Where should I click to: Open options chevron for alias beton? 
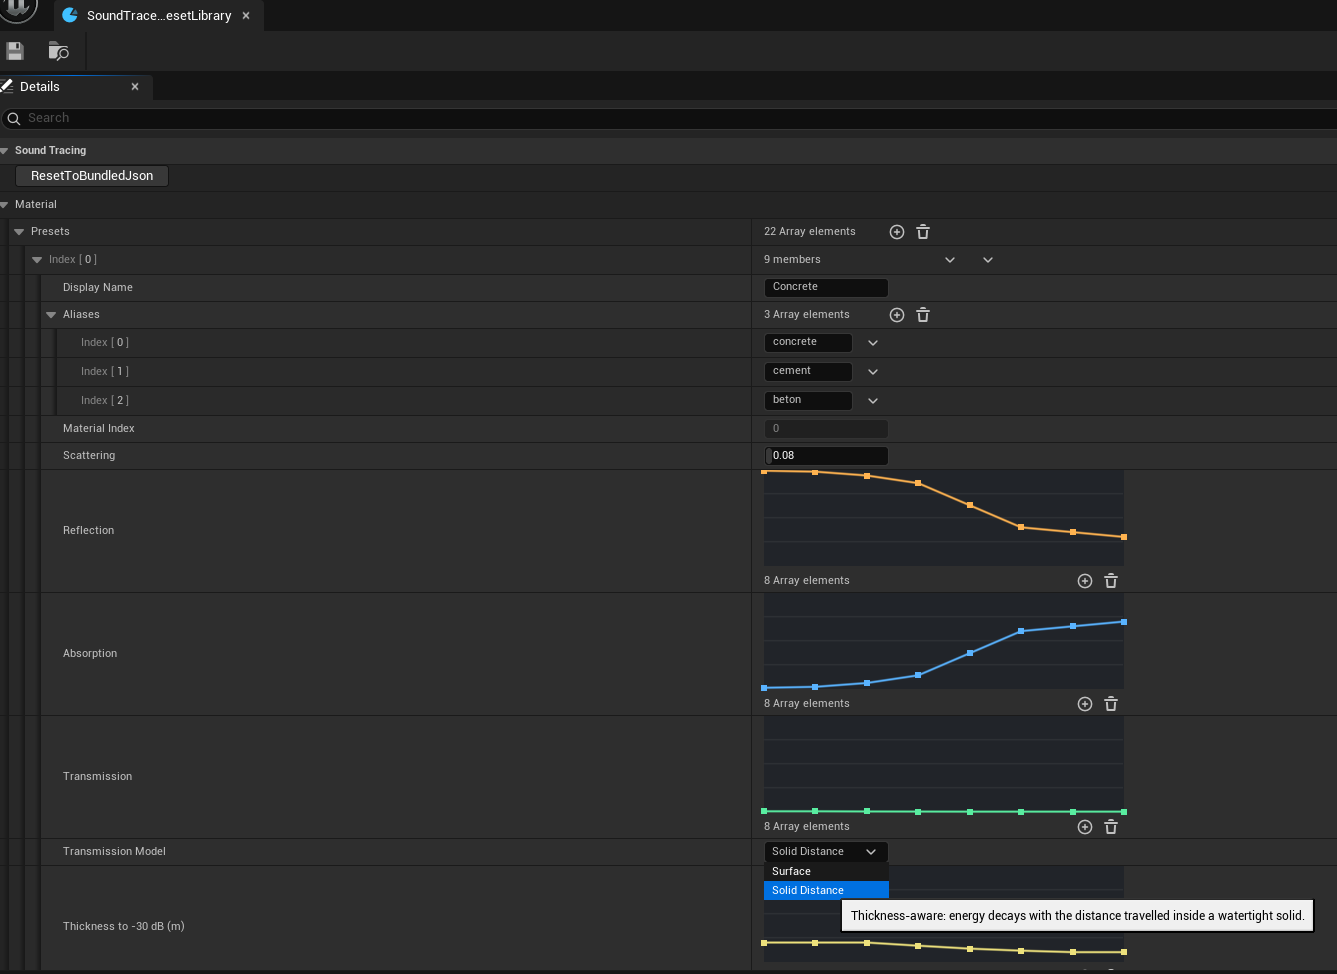coord(873,401)
